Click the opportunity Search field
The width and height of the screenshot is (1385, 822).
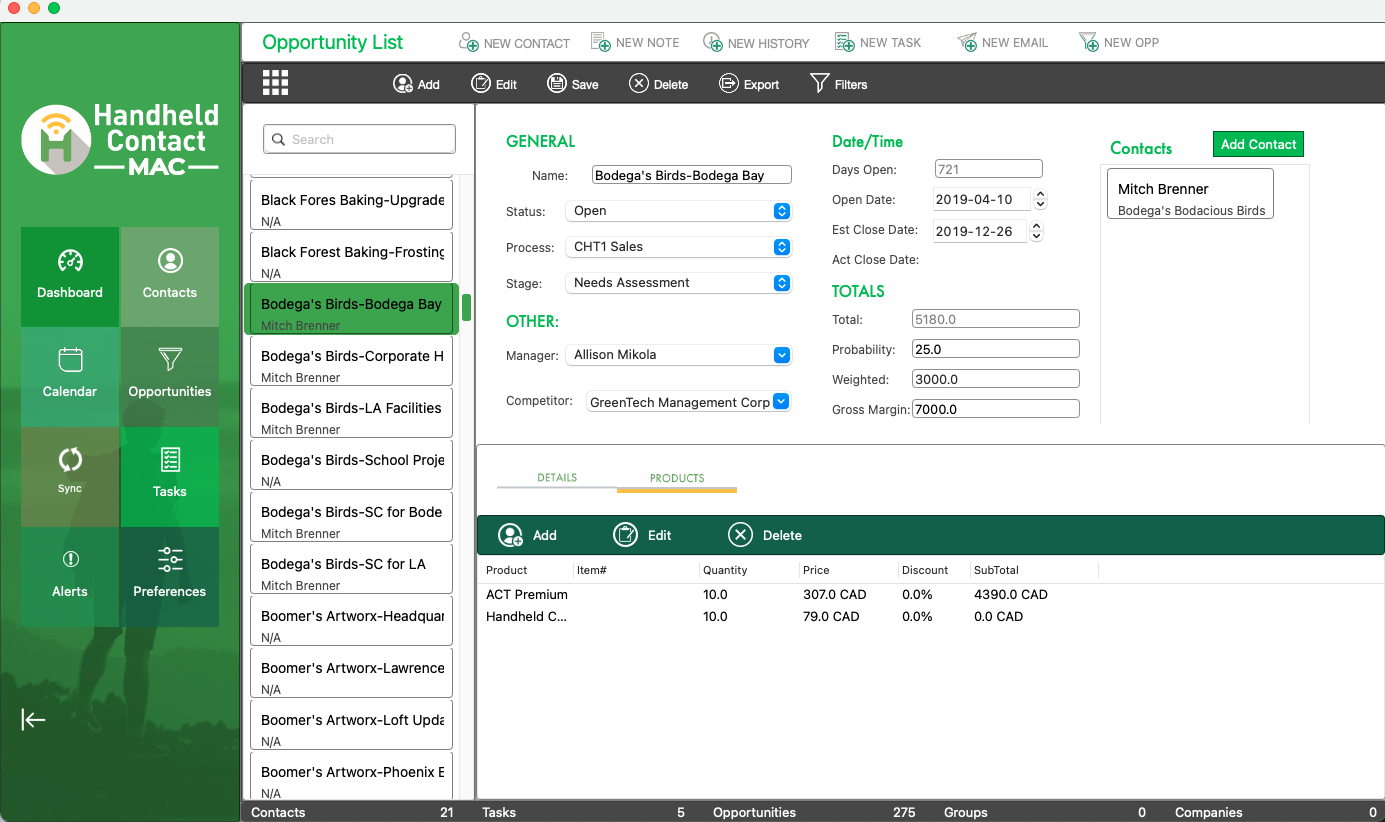coord(360,139)
